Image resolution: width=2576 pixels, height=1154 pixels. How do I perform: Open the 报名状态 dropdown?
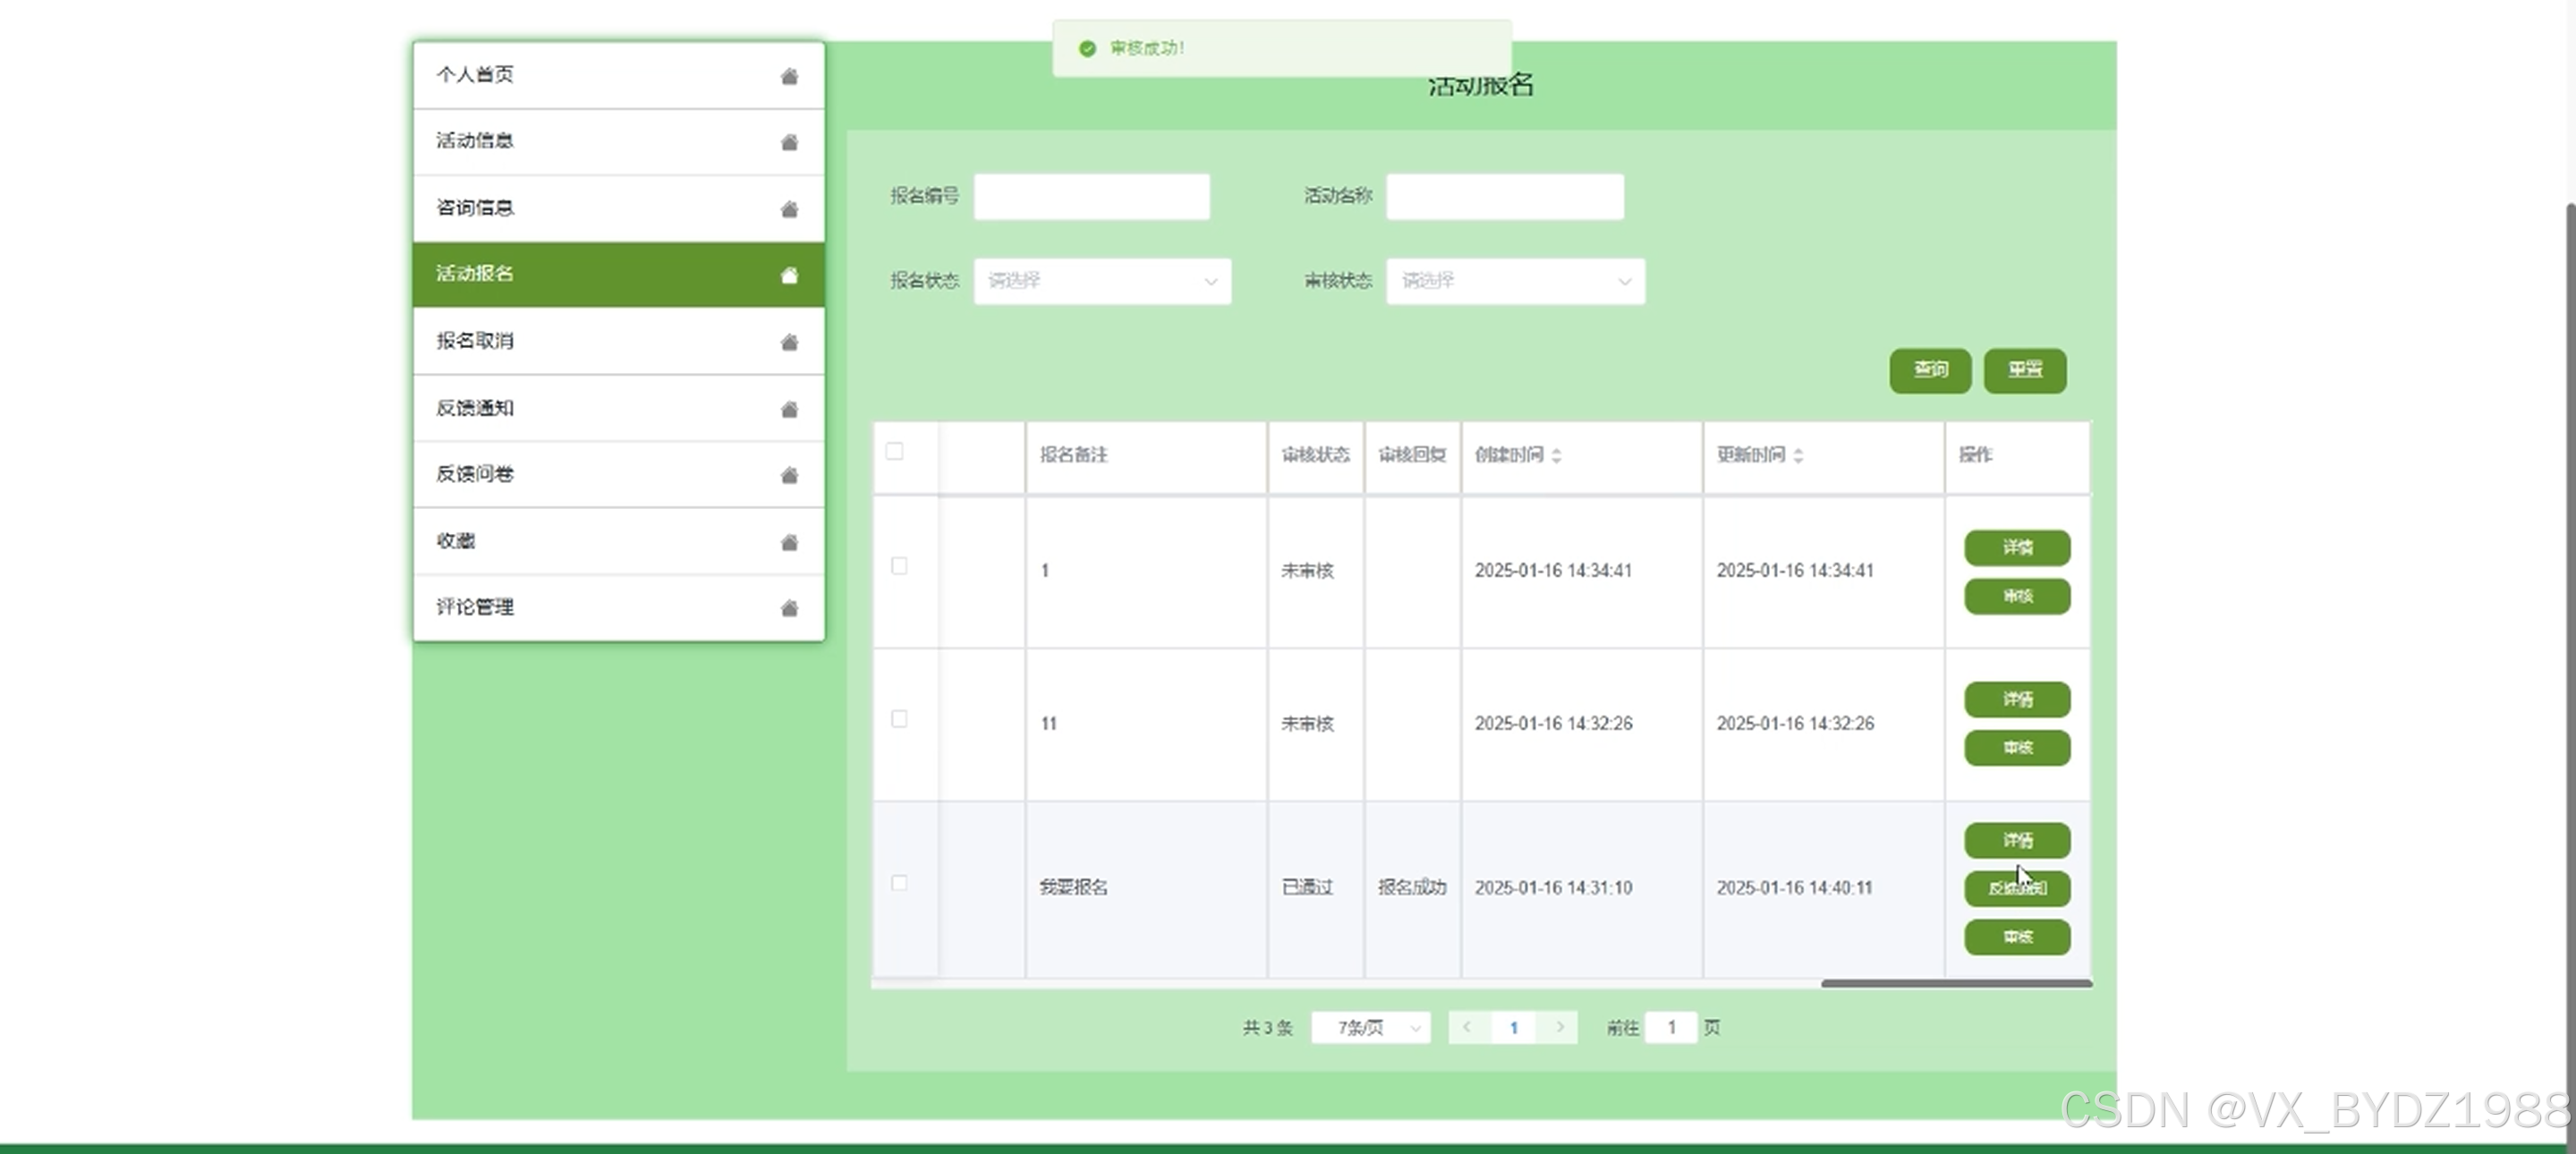(x=1102, y=281)
